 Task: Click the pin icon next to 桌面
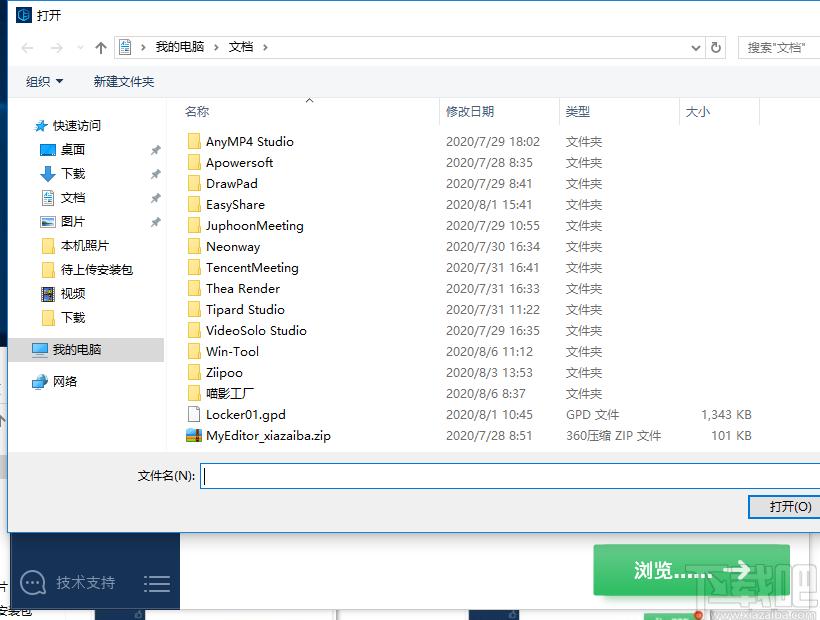[x=155, y=150]
